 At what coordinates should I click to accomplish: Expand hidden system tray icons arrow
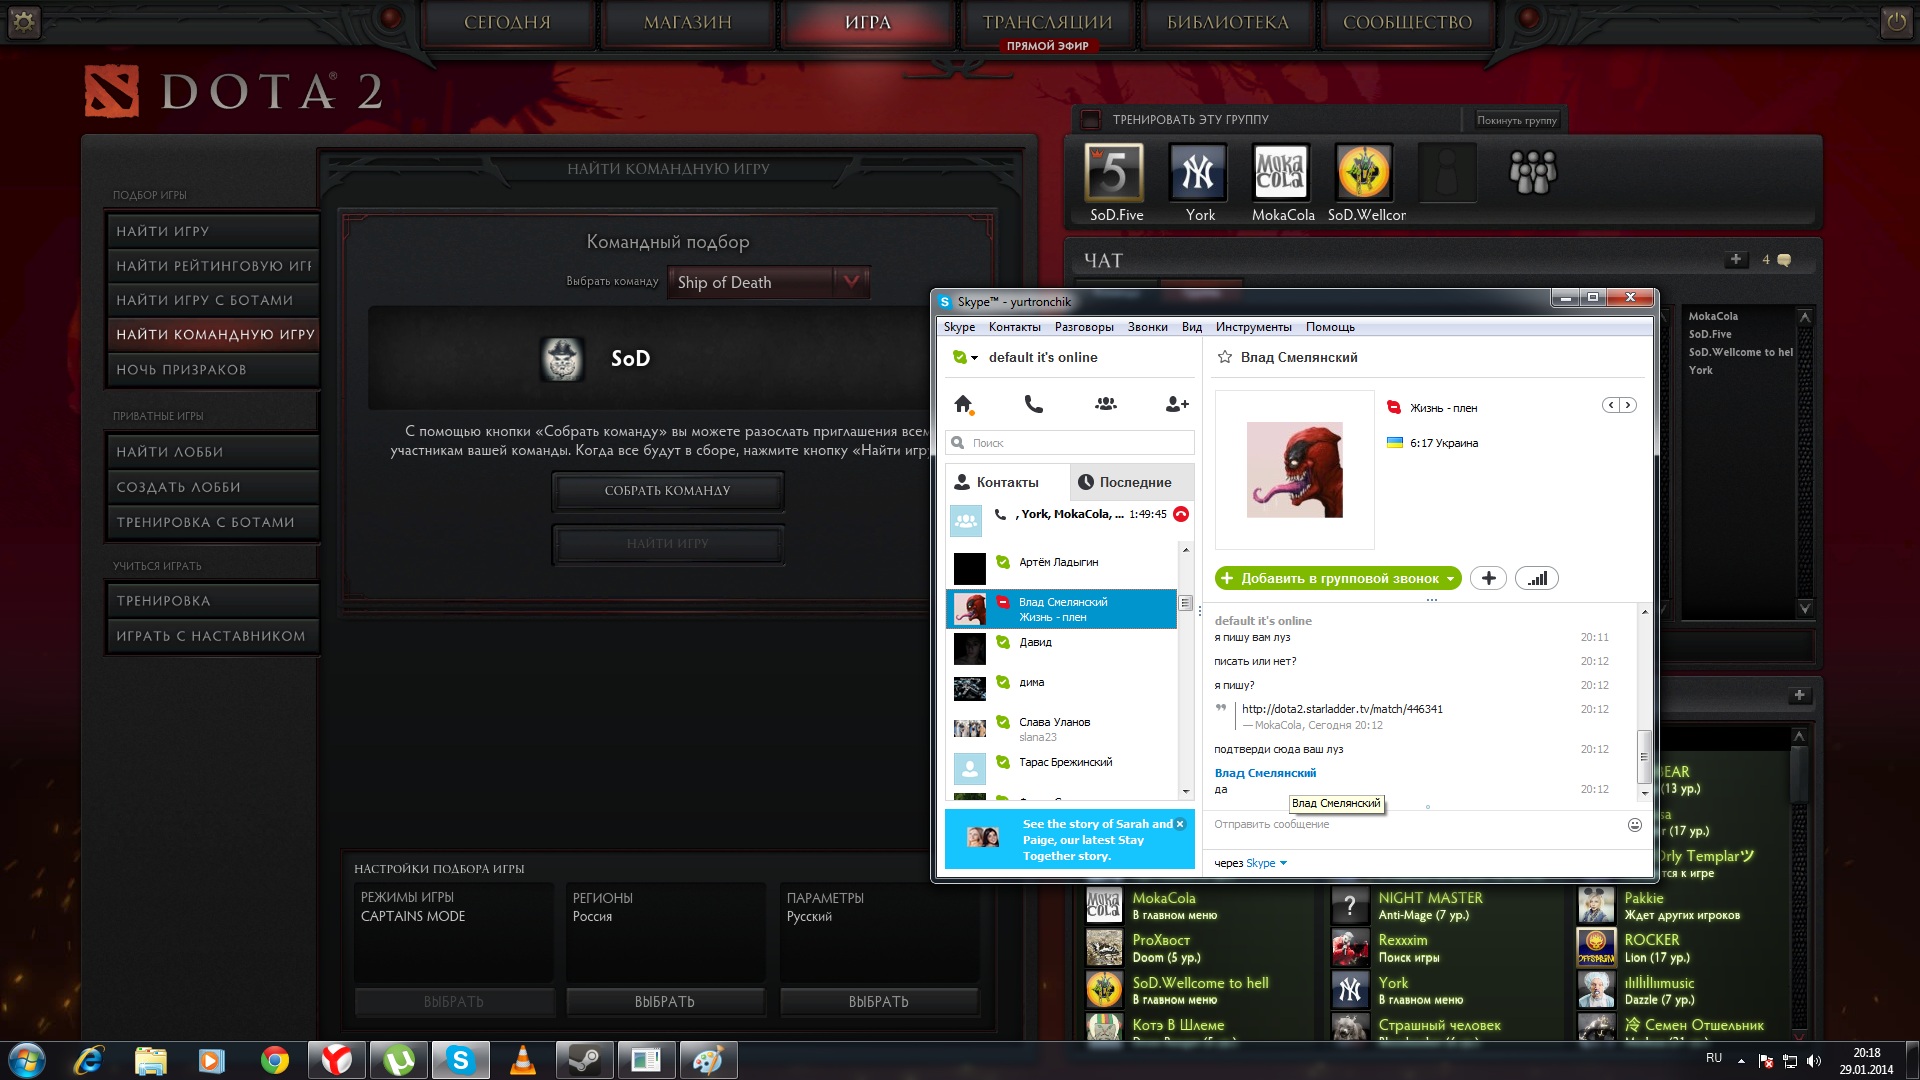pyautogui.click(x=1741, y=1061)
